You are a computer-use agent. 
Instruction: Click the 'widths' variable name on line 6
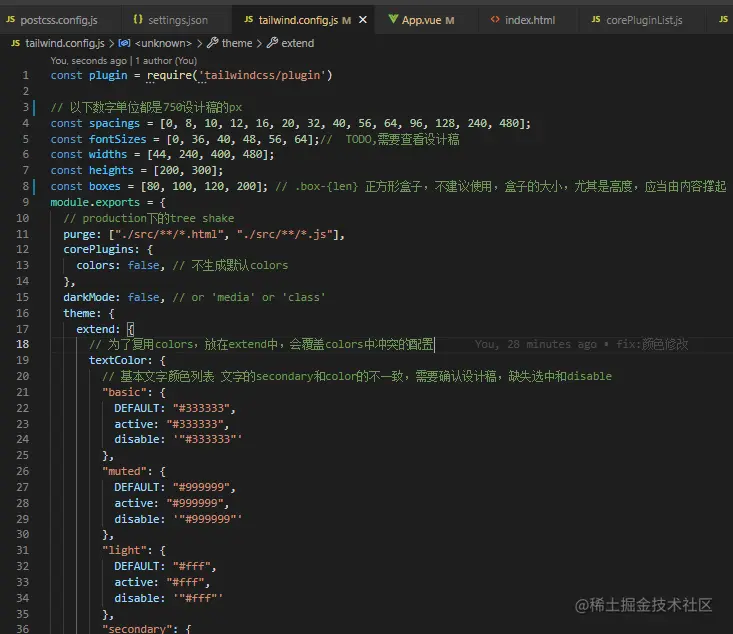(108, 154)
